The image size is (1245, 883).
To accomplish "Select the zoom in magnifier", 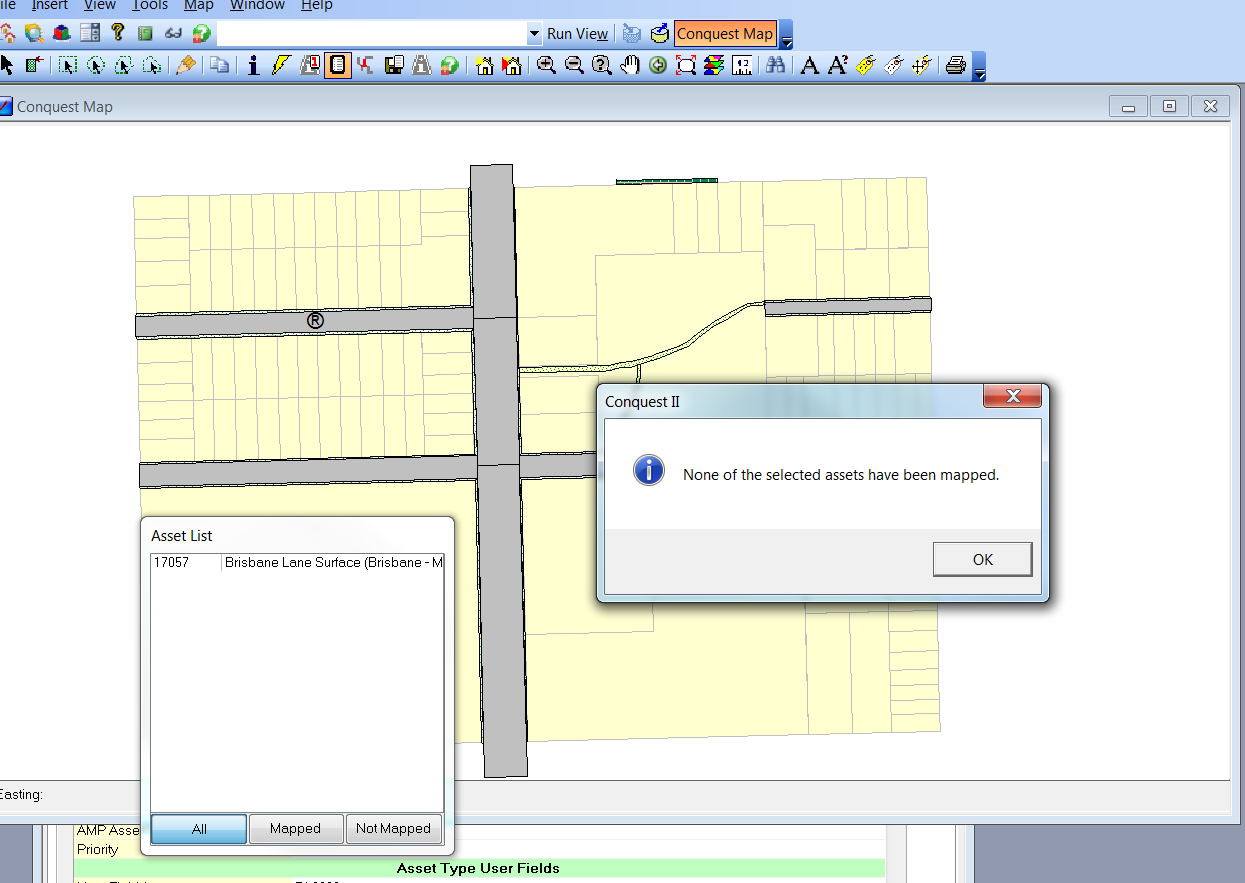I will [x=546, y=66].
